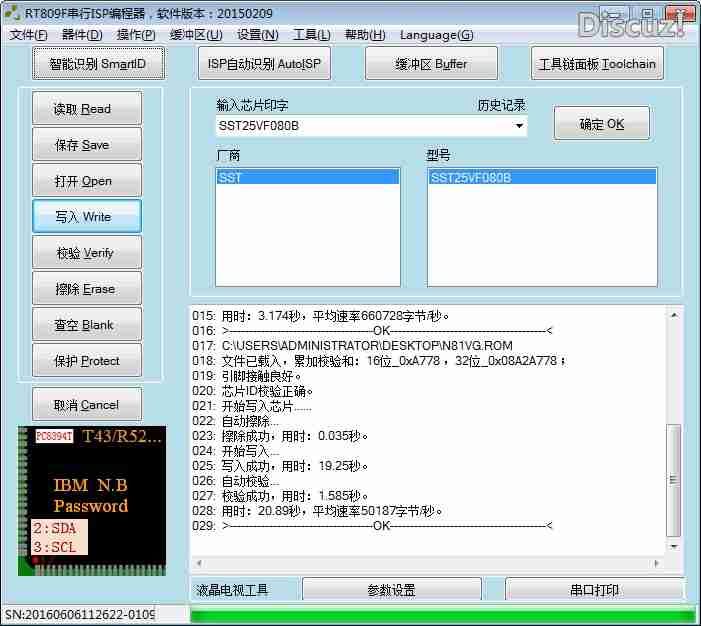This screenshot has height=626, width=701.
Task: Open the 文件(F) menu
Action: 28,35
